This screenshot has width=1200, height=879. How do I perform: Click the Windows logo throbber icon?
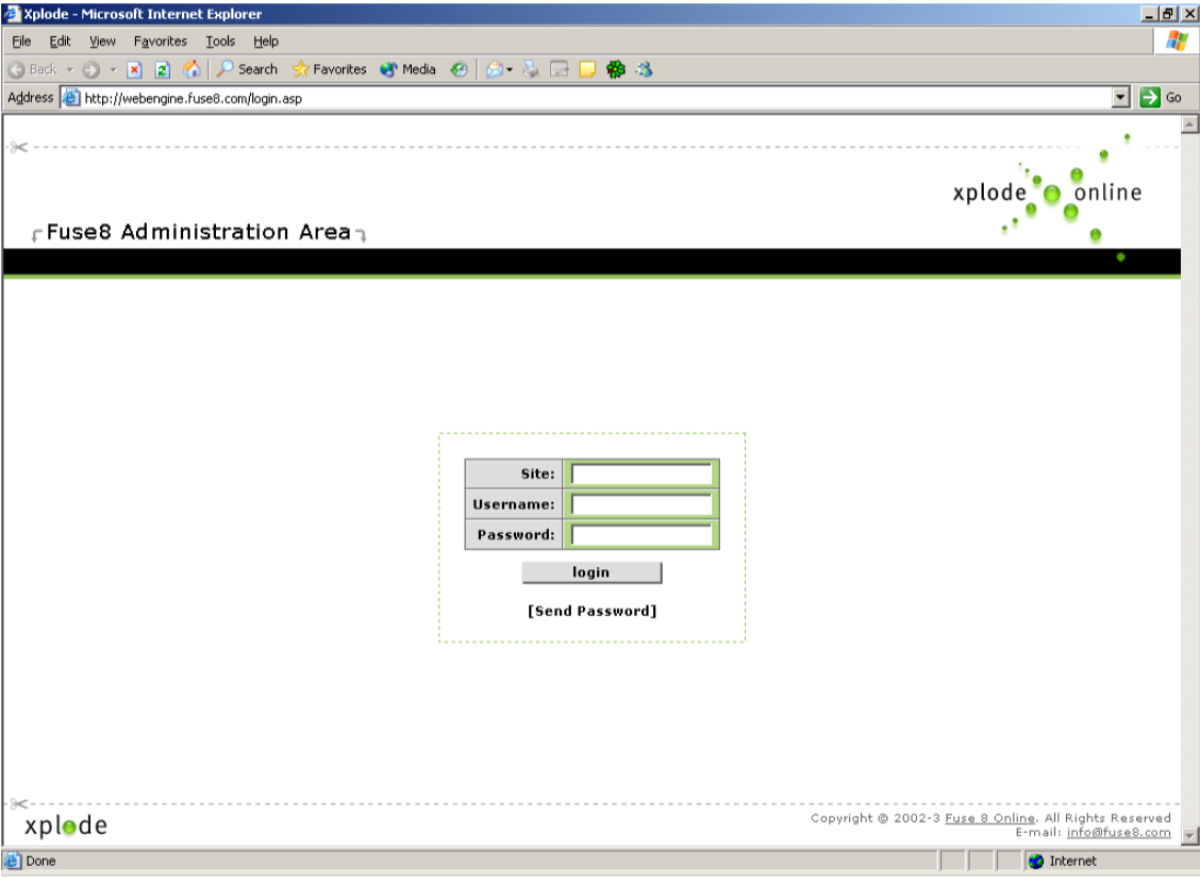pyautogui.click(x=1176, y=41)
